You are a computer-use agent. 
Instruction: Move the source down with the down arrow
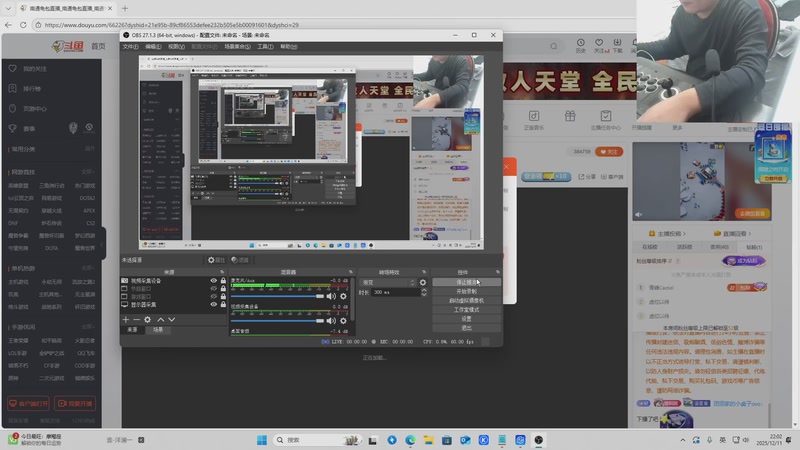[x=171, y=319]
